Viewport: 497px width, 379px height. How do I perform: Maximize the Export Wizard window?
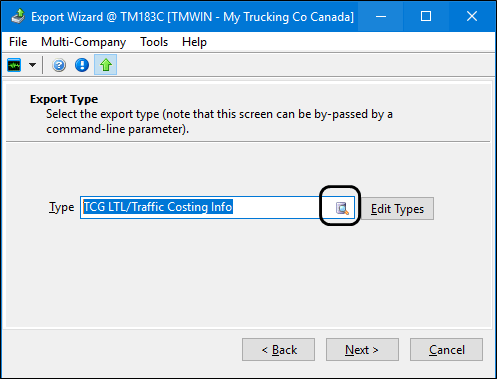coord(426,16)
